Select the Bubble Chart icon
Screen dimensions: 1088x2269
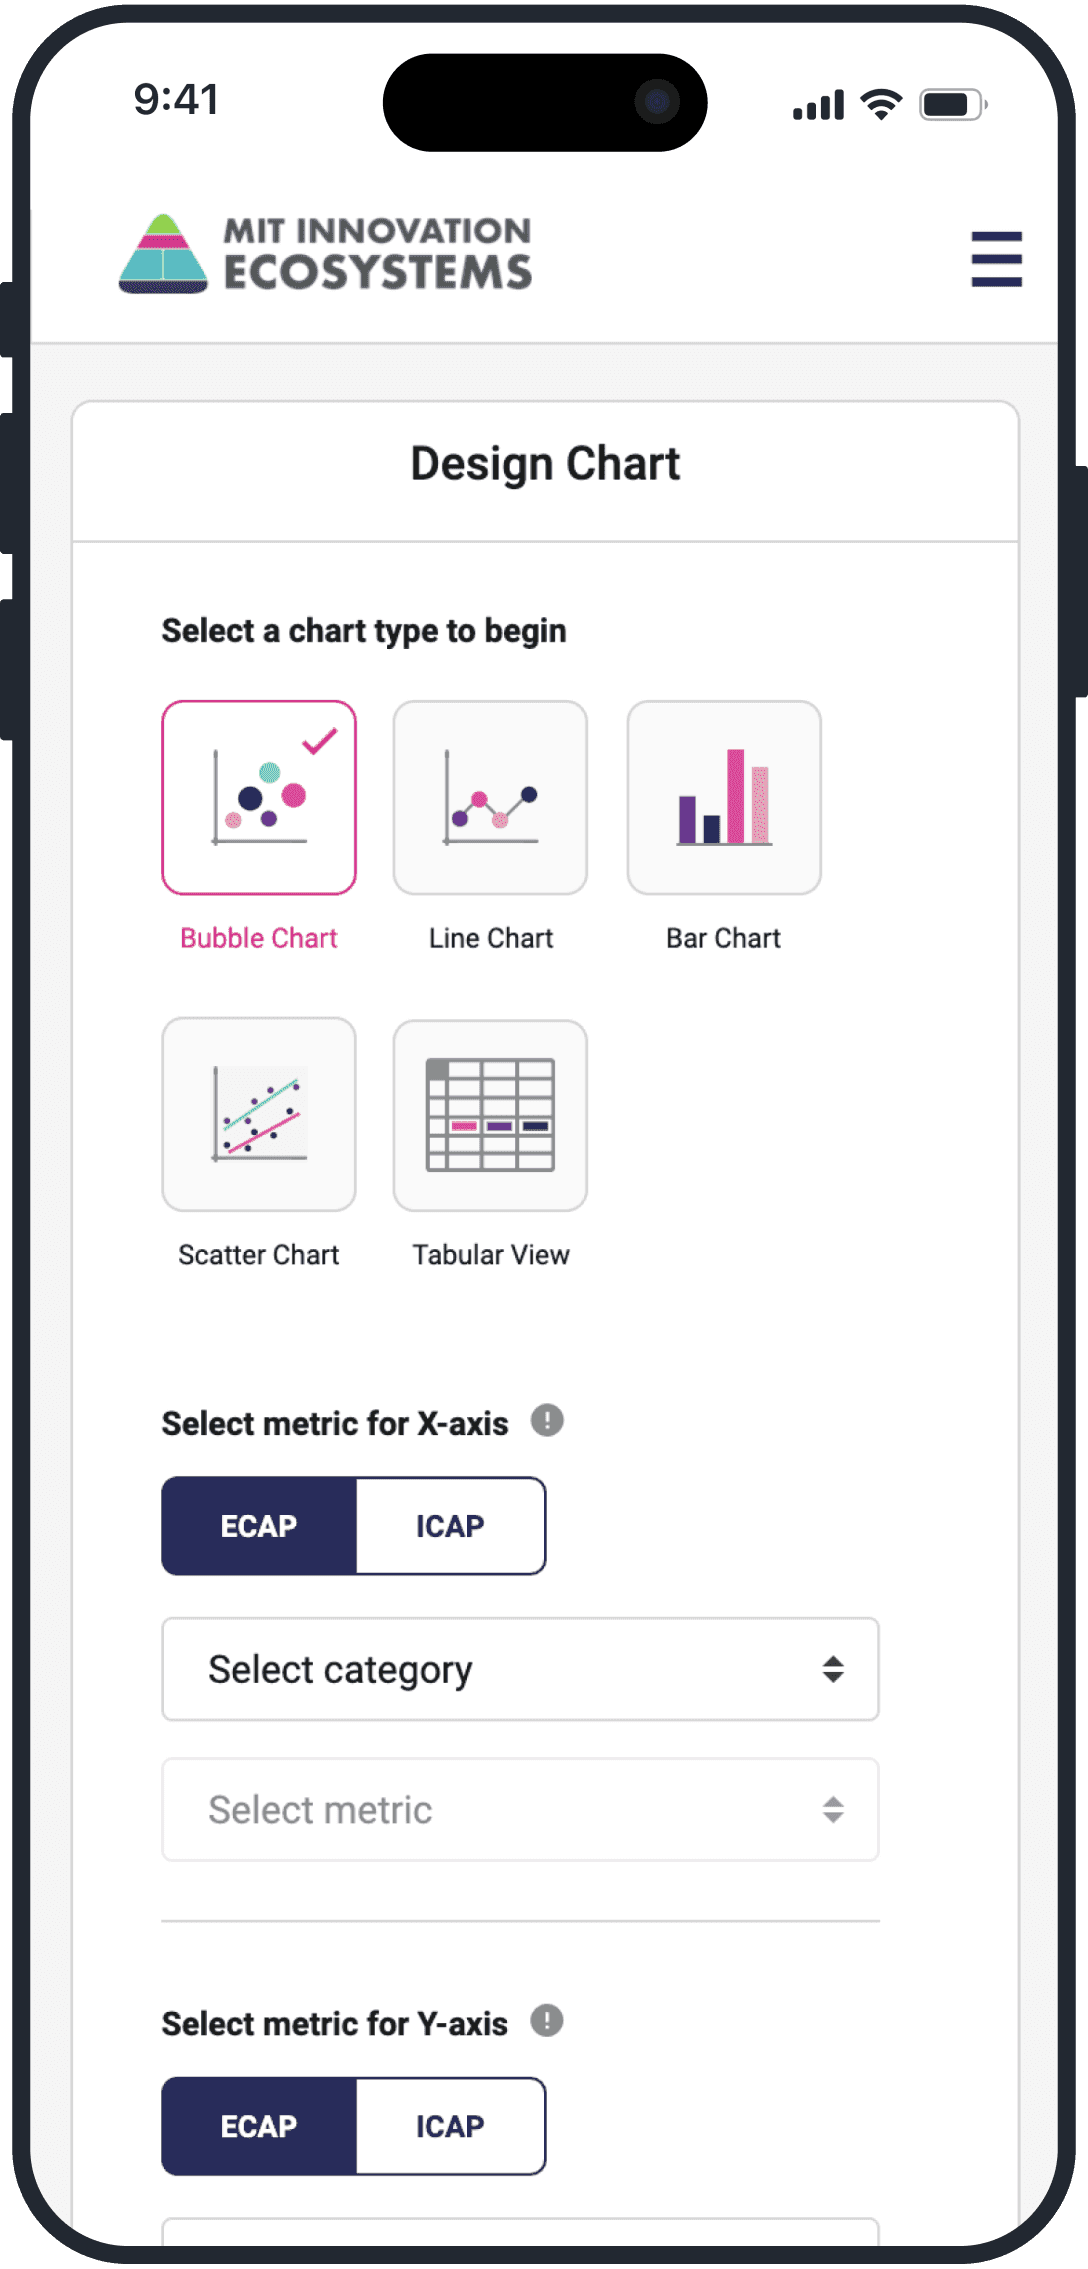click(259, 797)
